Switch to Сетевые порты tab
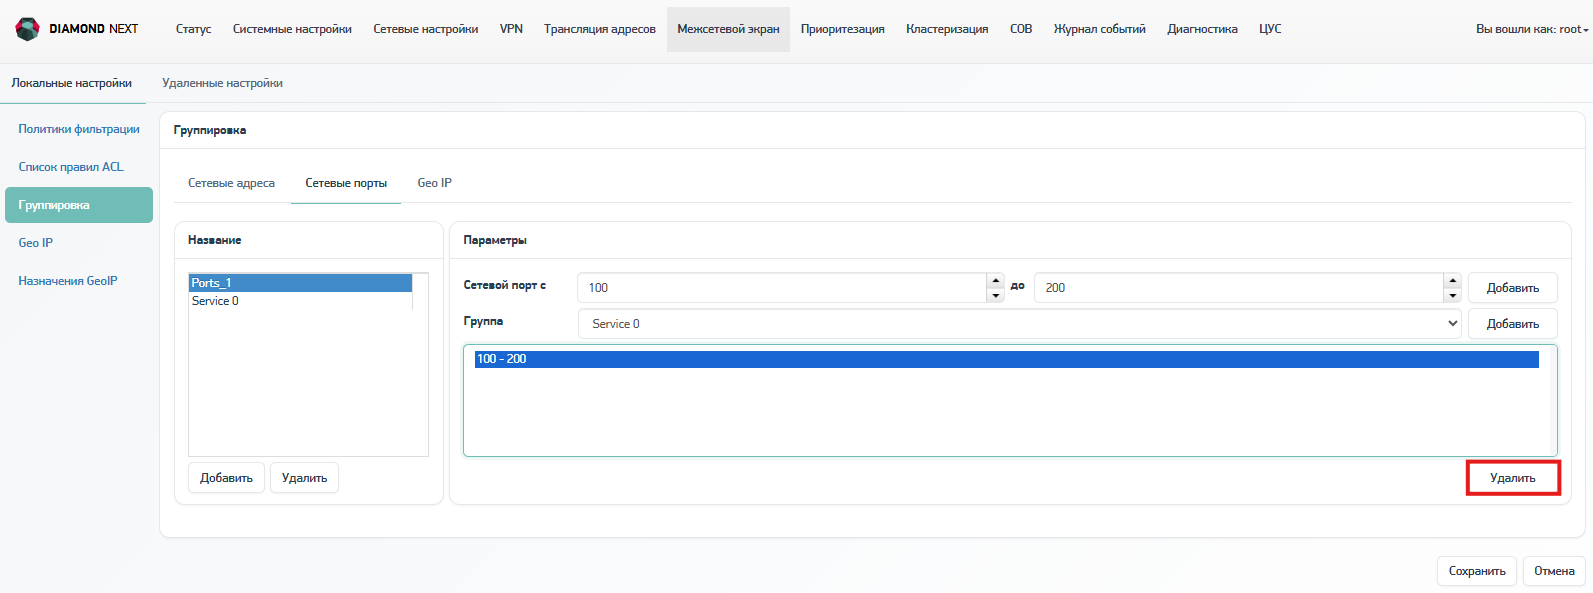This screenshot has height=593, width=1593. pyautogui.click(x=346, y=183)
